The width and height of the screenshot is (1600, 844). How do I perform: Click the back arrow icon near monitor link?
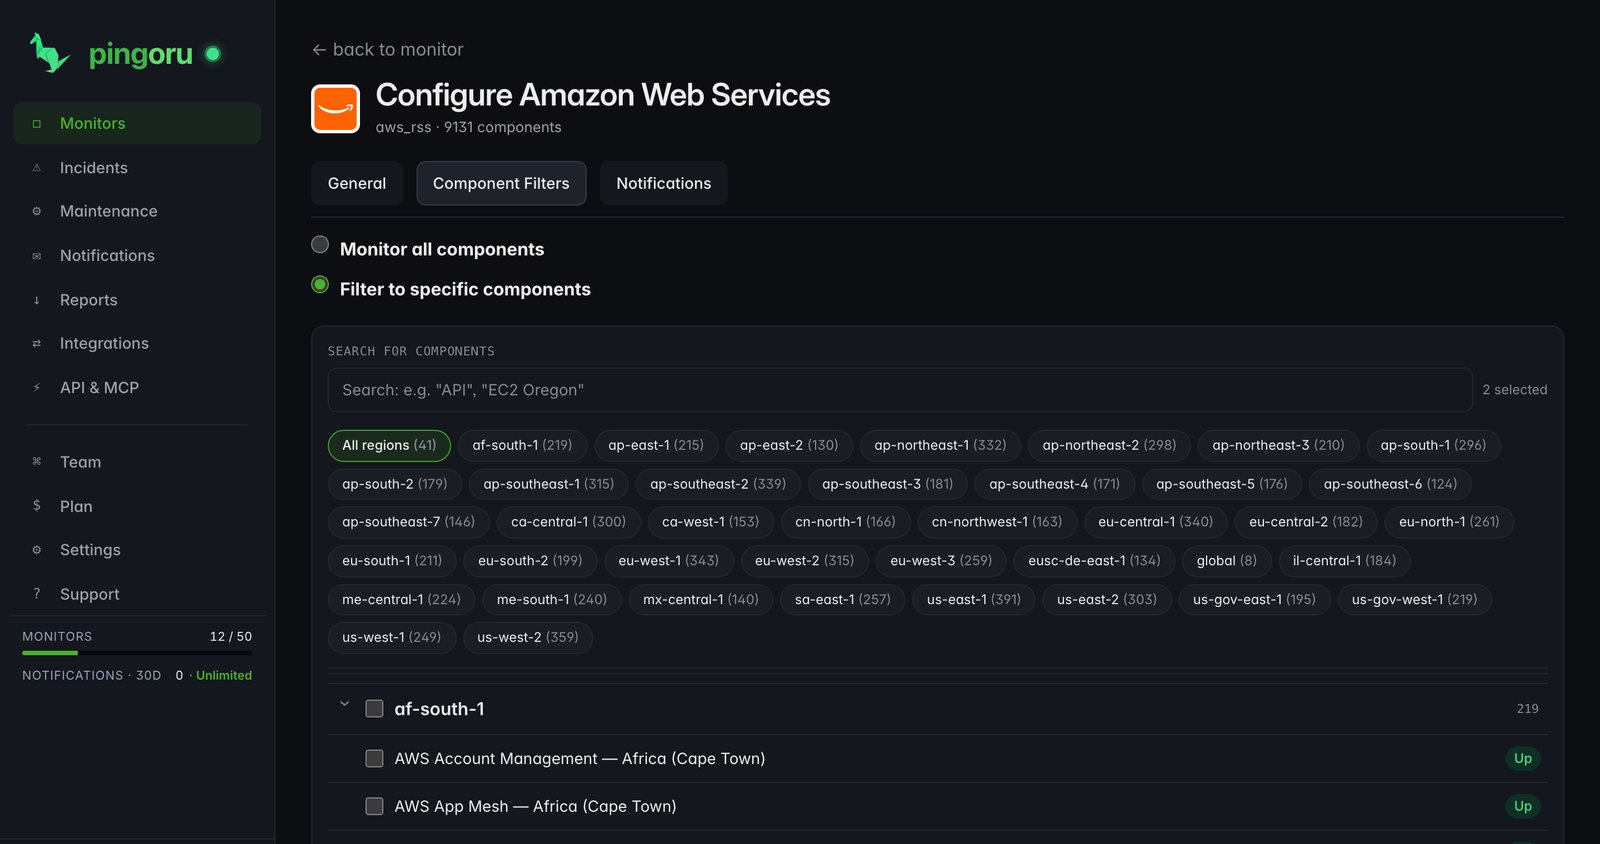319,50
